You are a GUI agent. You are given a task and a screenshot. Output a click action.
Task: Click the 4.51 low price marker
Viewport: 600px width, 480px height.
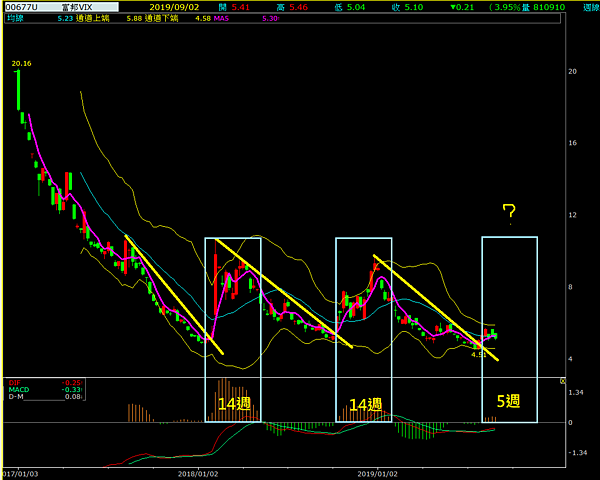pos(479,354)
